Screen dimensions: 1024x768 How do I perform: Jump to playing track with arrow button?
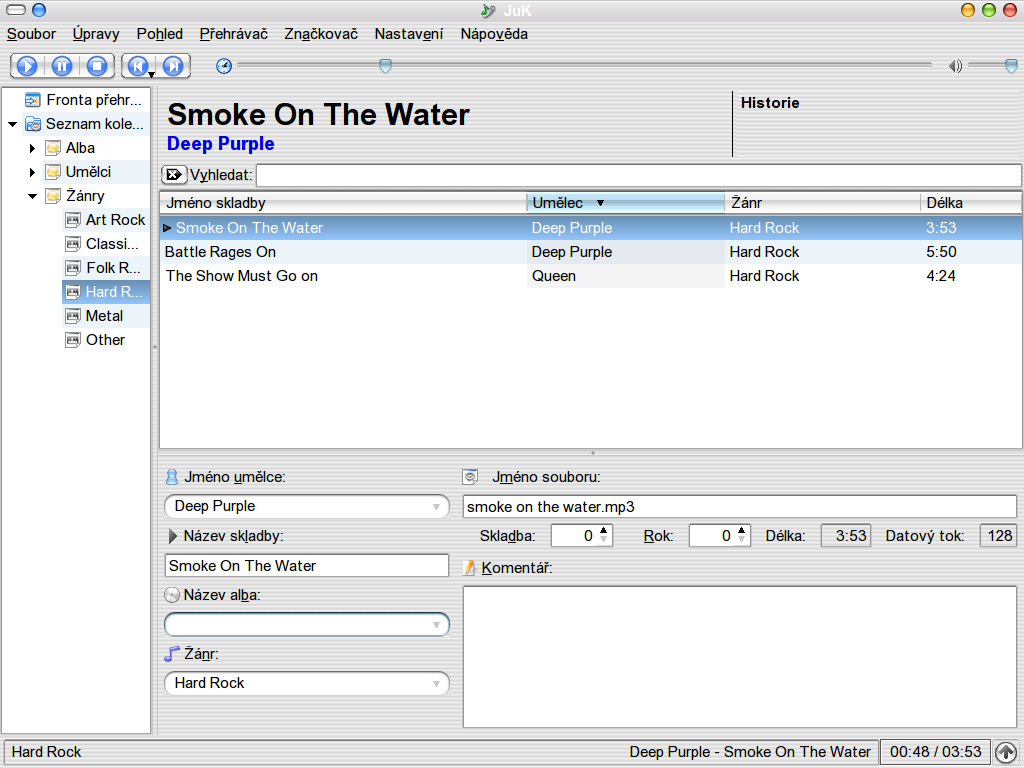click(x=1006, y=752)
